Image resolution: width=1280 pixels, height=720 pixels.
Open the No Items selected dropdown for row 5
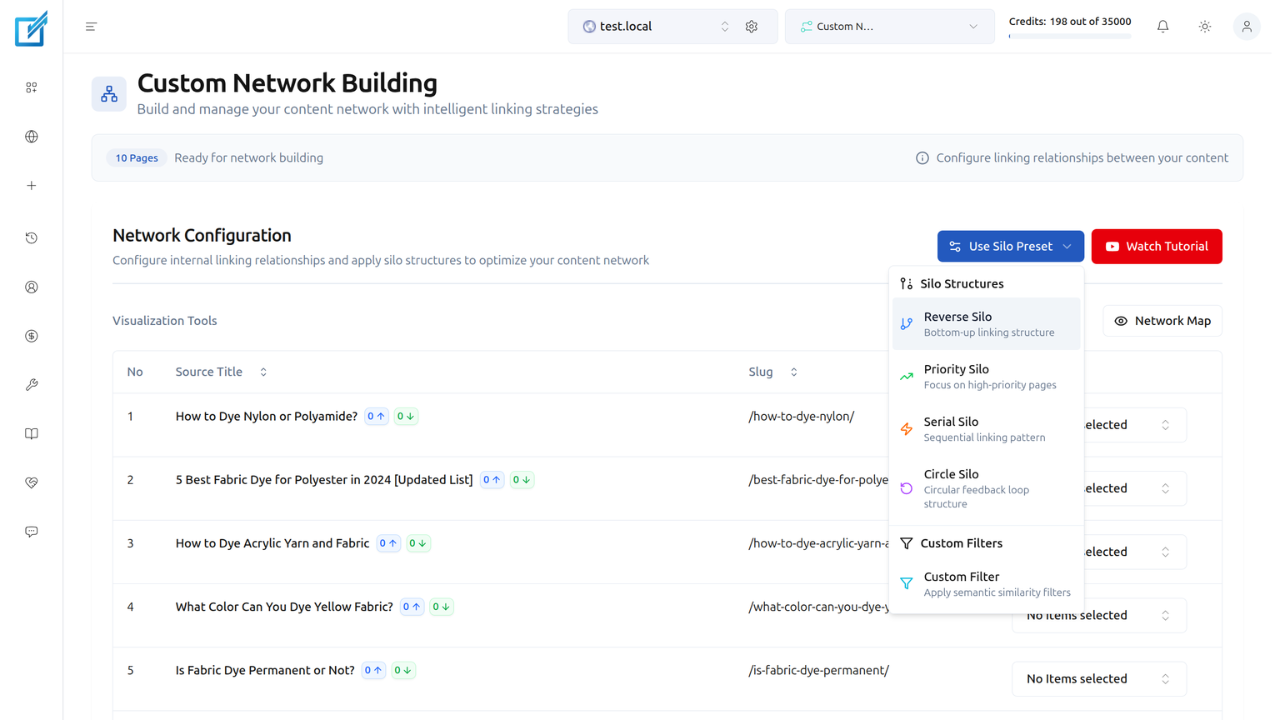(1098, 678)
